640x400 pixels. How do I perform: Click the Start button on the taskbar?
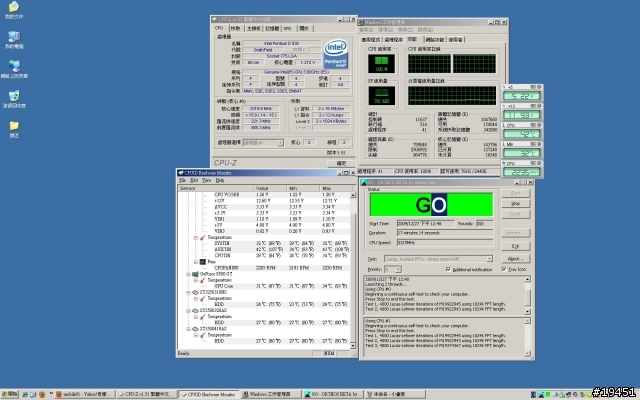click(x=10, y=394)
